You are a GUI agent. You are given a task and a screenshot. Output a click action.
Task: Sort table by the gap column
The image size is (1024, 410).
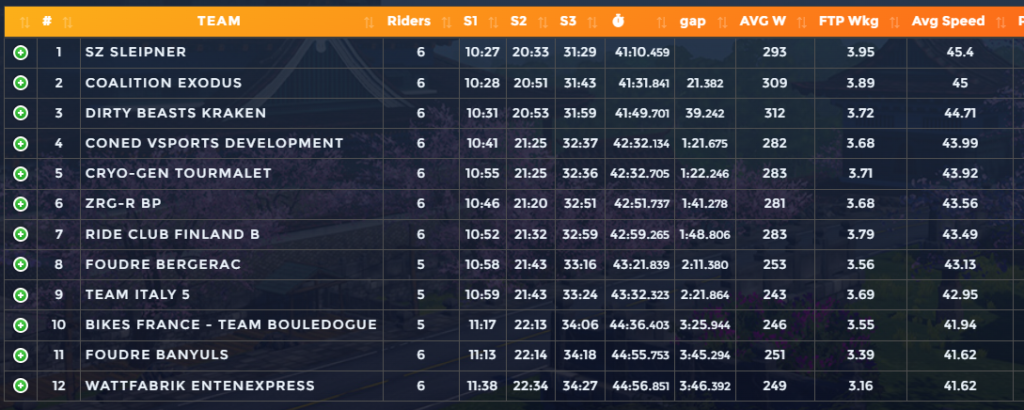pyautogui.click(x=692, y=21)
